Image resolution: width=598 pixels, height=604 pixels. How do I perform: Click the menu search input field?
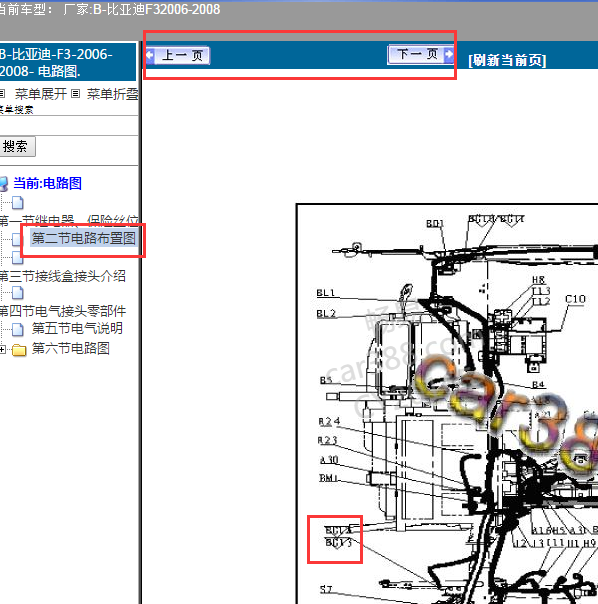tap(69, 126)
